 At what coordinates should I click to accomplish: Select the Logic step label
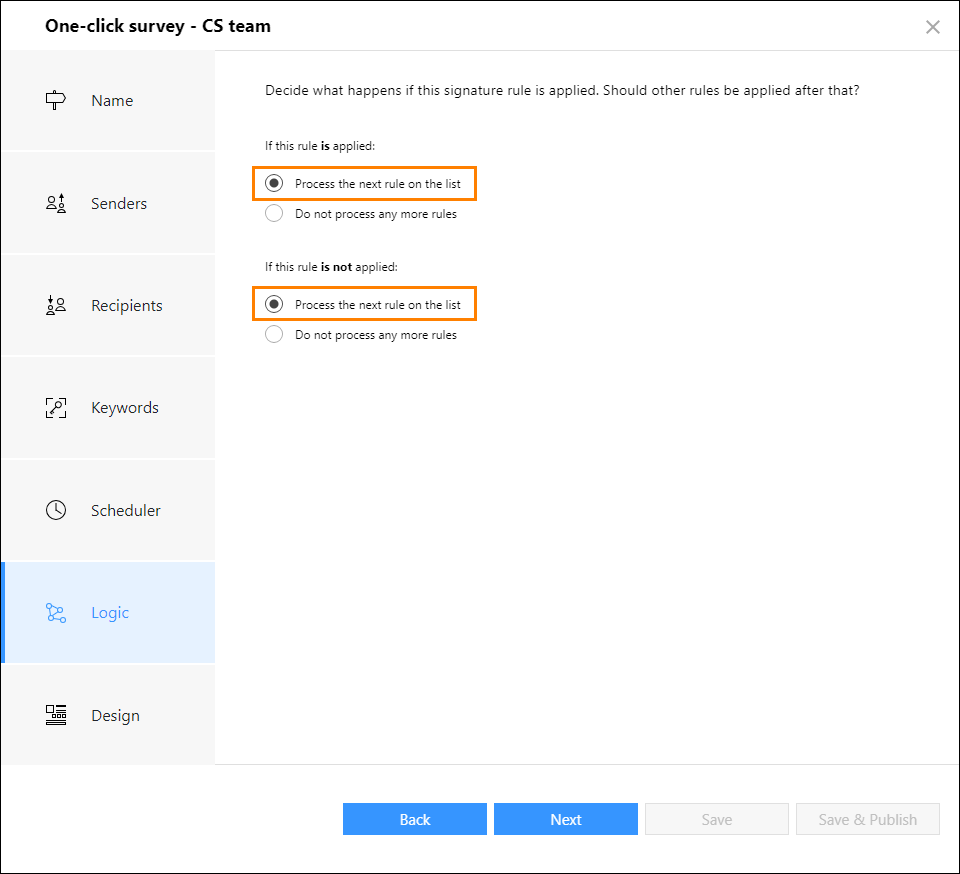coord(110,613)
